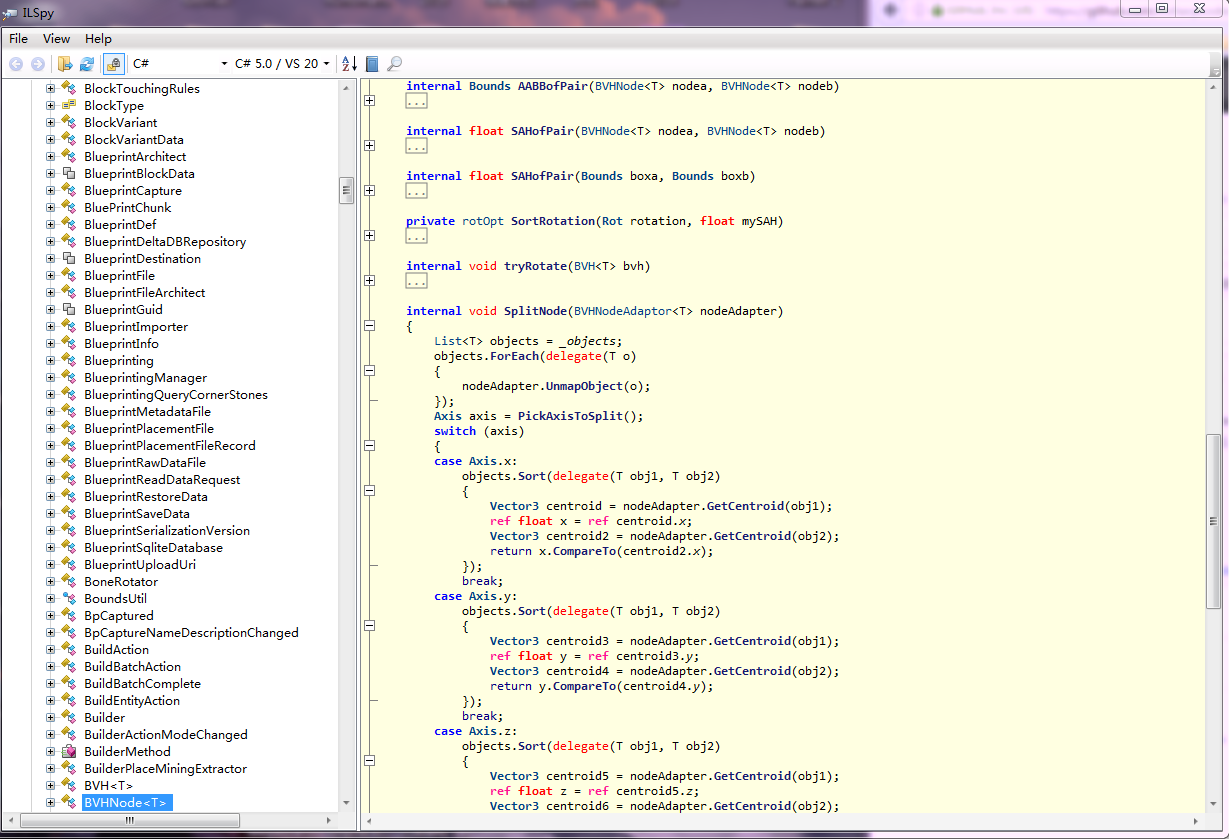Toggle showing internal types and members

point(114,64)
